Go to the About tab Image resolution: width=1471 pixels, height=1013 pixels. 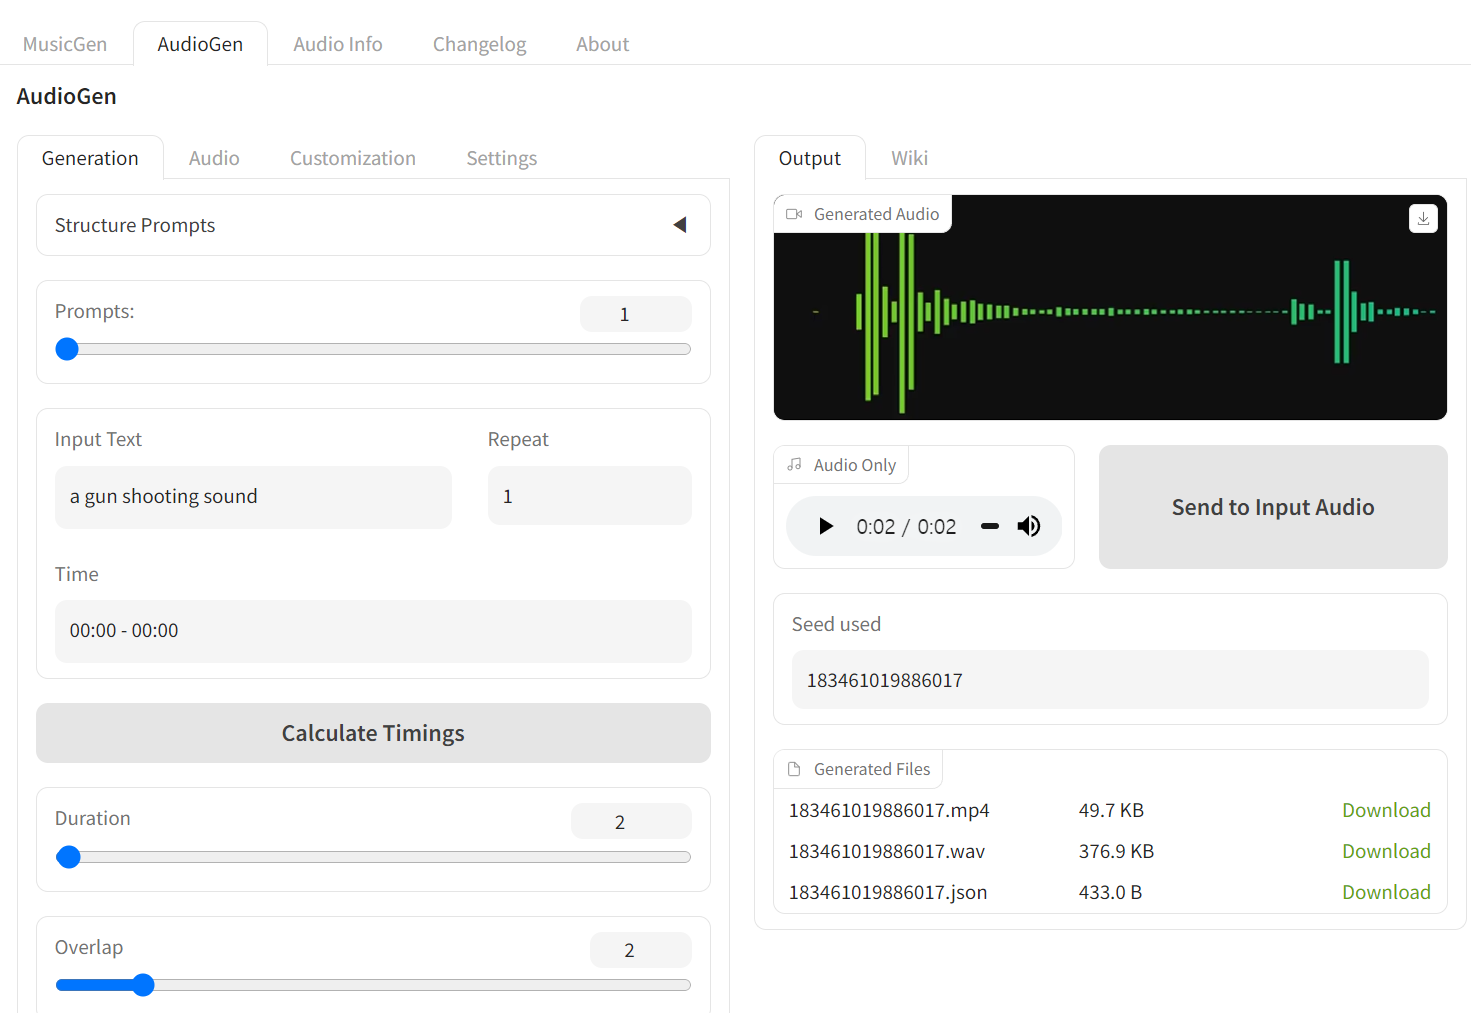tap(602, 44)
